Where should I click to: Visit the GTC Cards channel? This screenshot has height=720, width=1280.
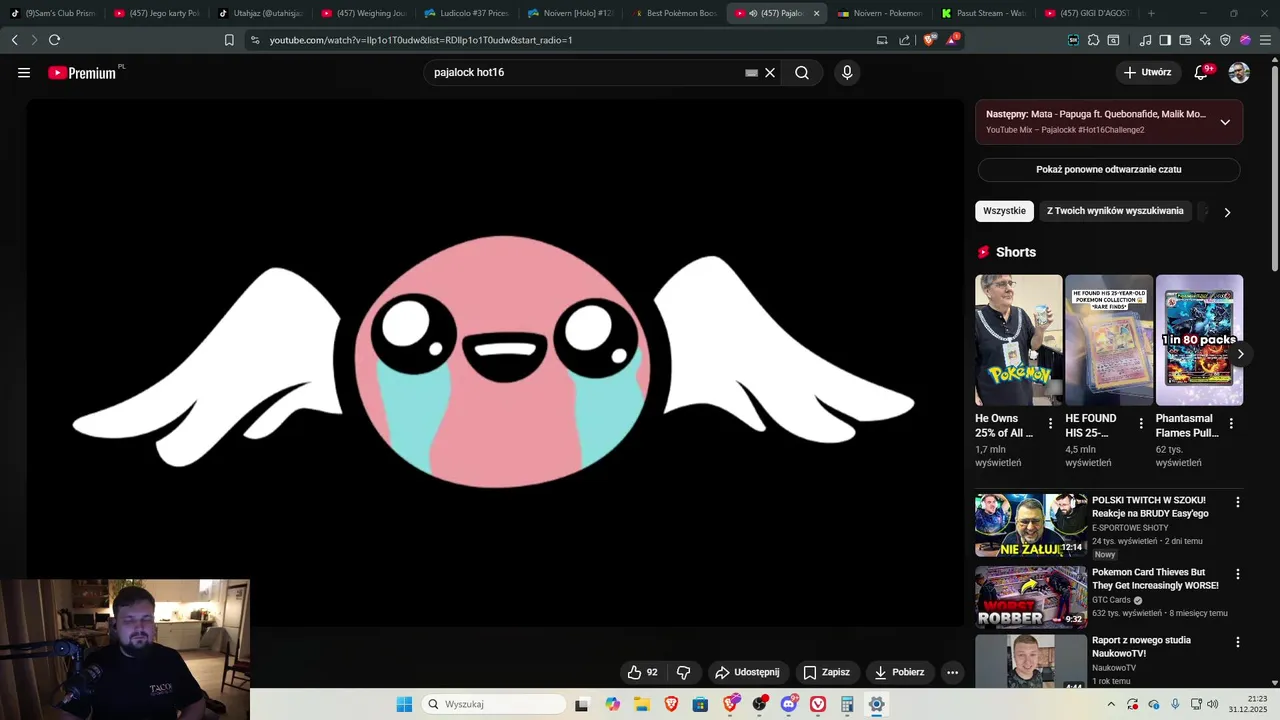(x=1111, y=600)
